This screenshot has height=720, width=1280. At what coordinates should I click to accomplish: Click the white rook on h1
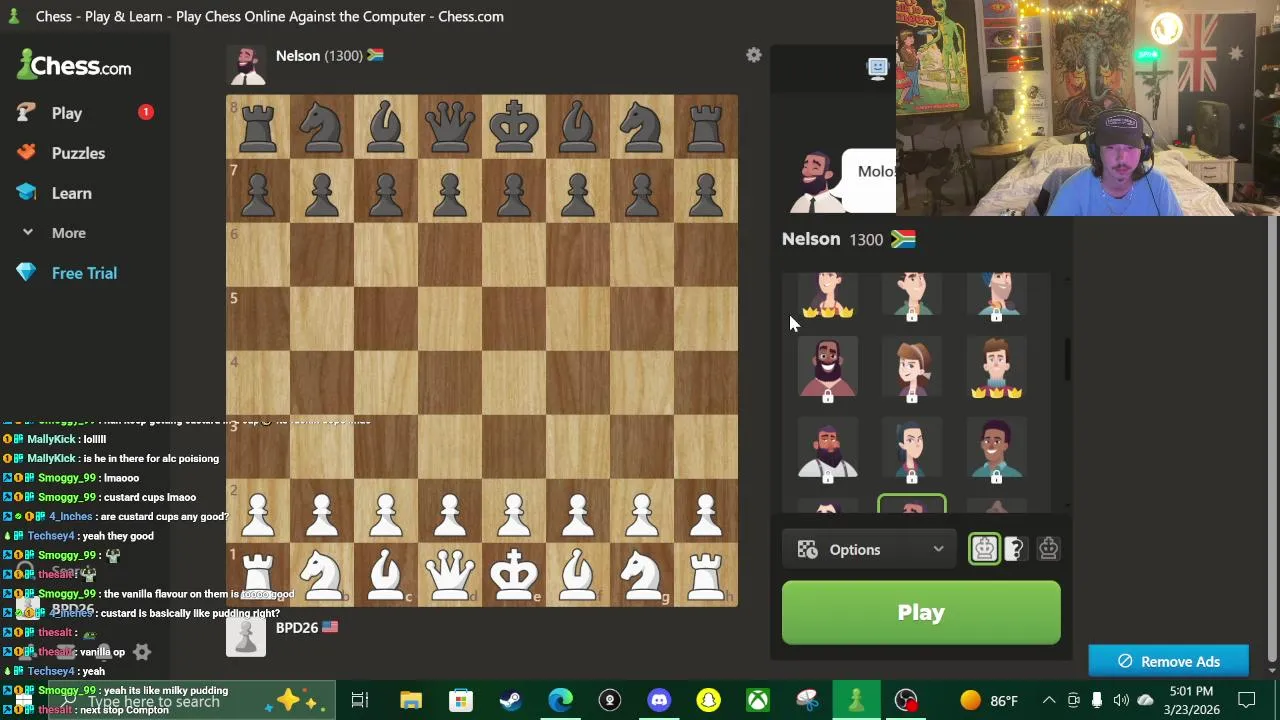click(x=706, y=575)
